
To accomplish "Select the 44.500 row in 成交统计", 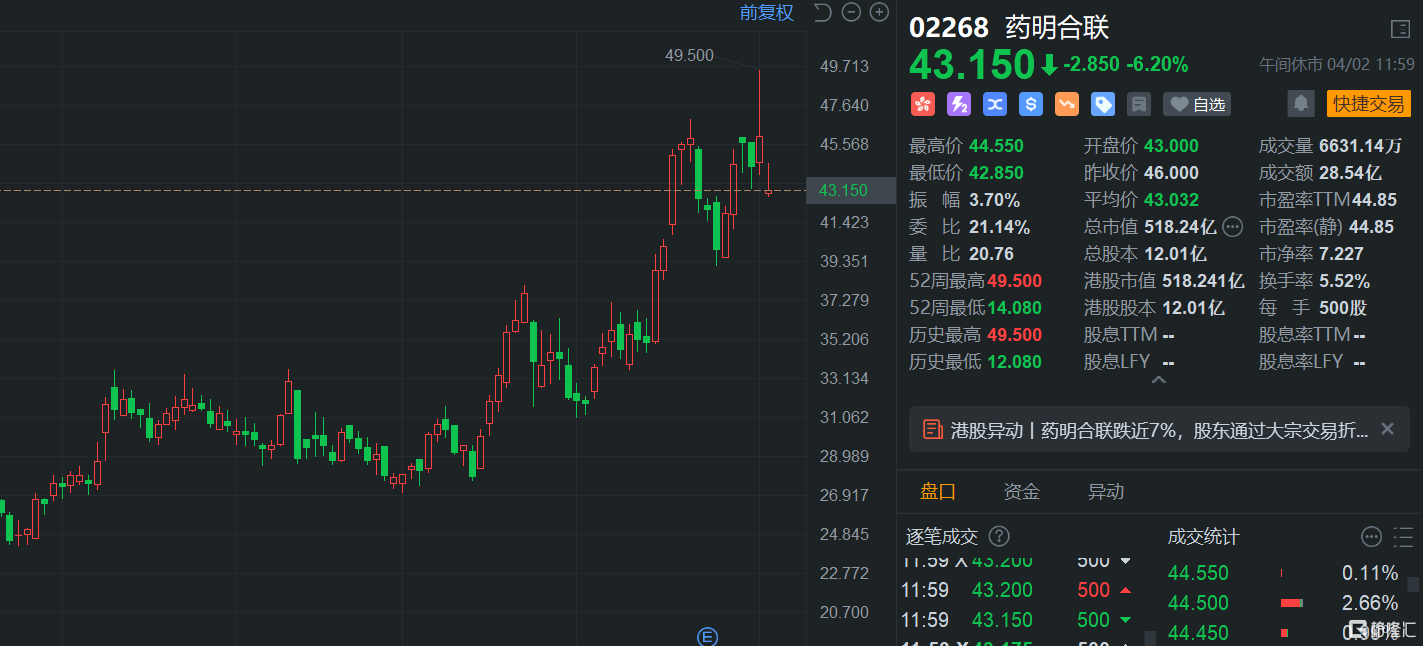I will click(x=1284, y=603).
